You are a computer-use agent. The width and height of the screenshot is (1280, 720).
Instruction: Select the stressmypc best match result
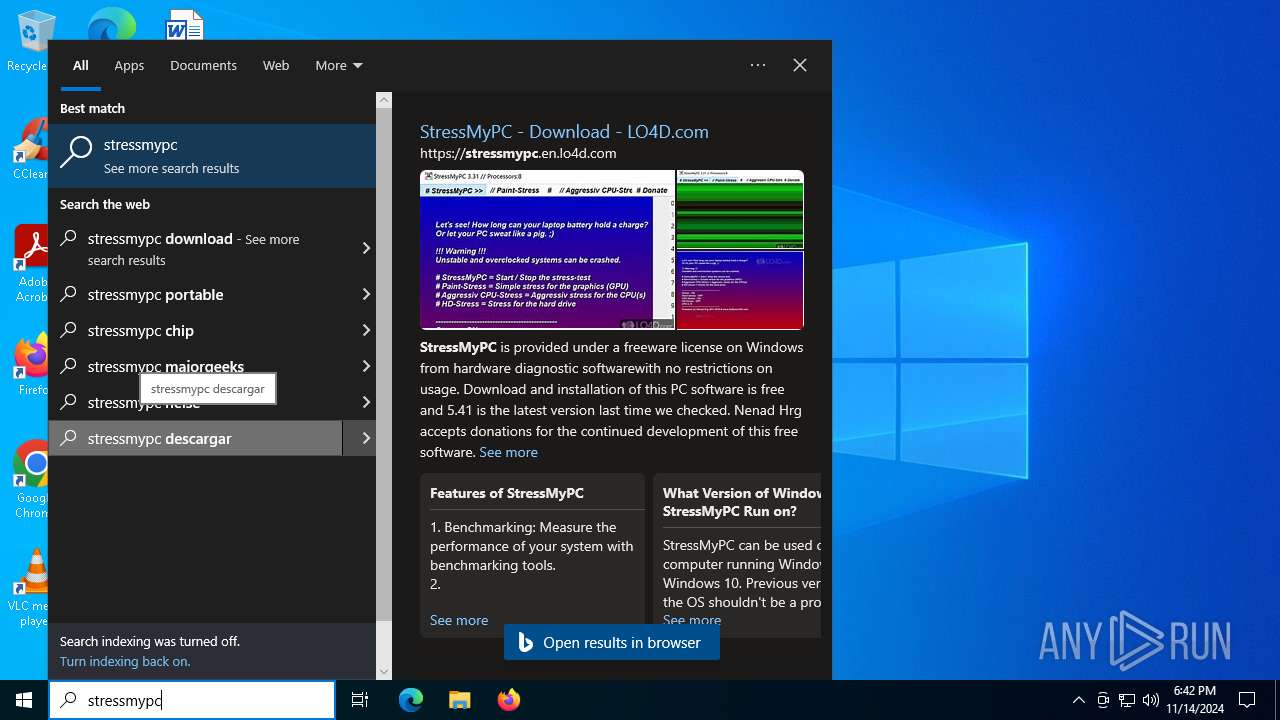212,156
